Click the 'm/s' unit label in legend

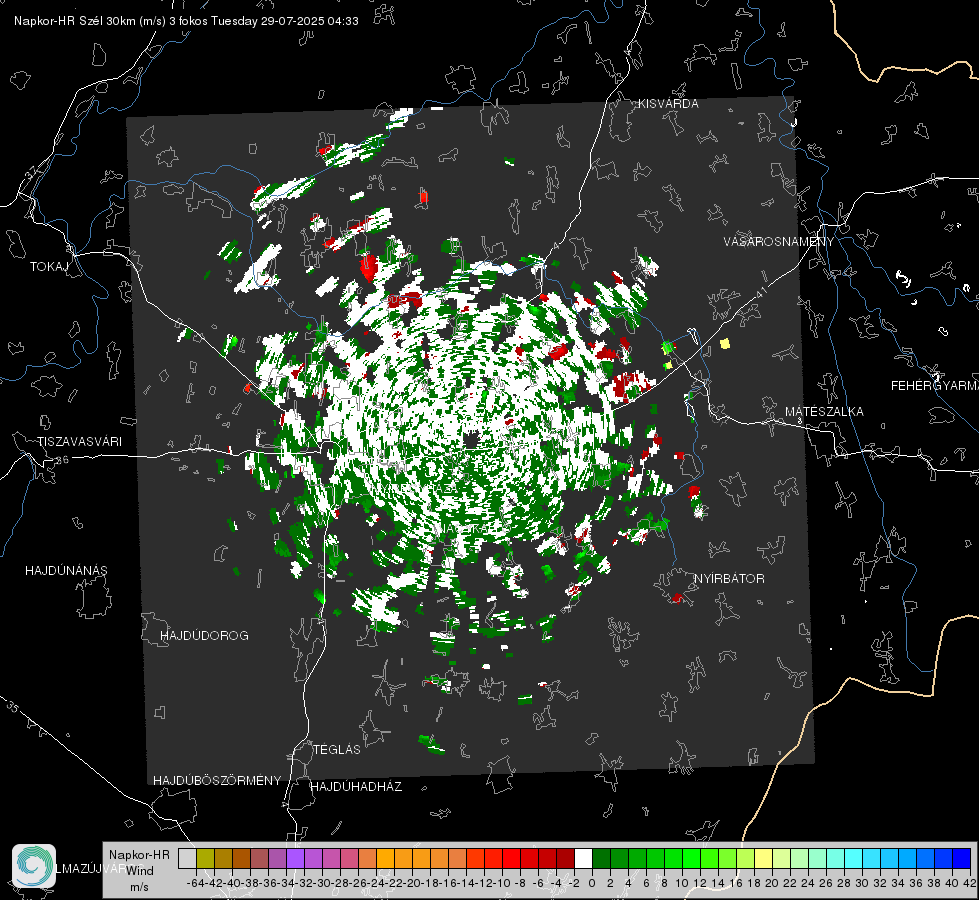coord(139,887)
